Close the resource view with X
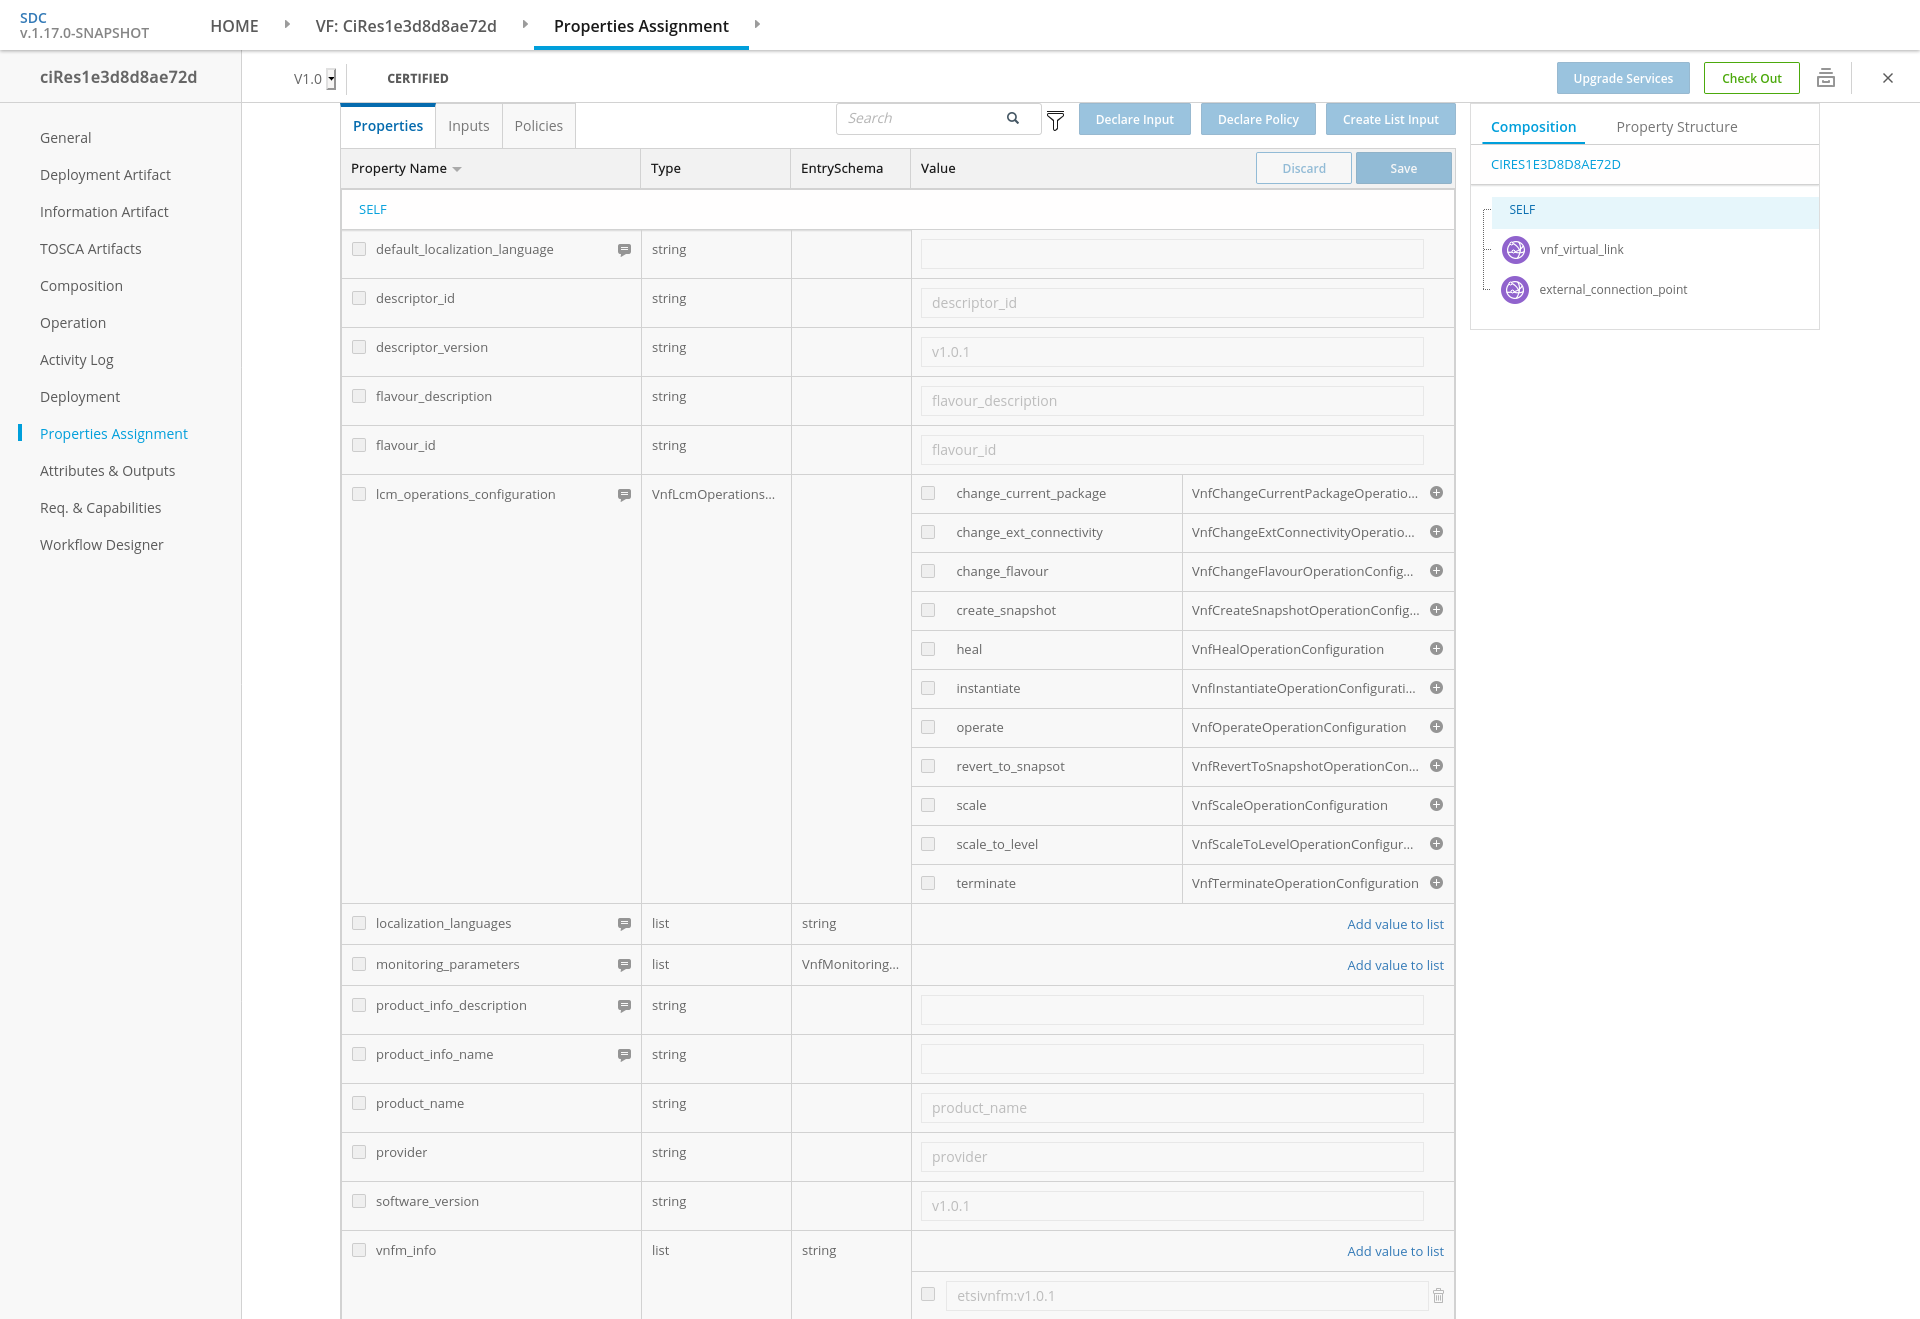The image size is (1920, 1319). point(1888,78)
